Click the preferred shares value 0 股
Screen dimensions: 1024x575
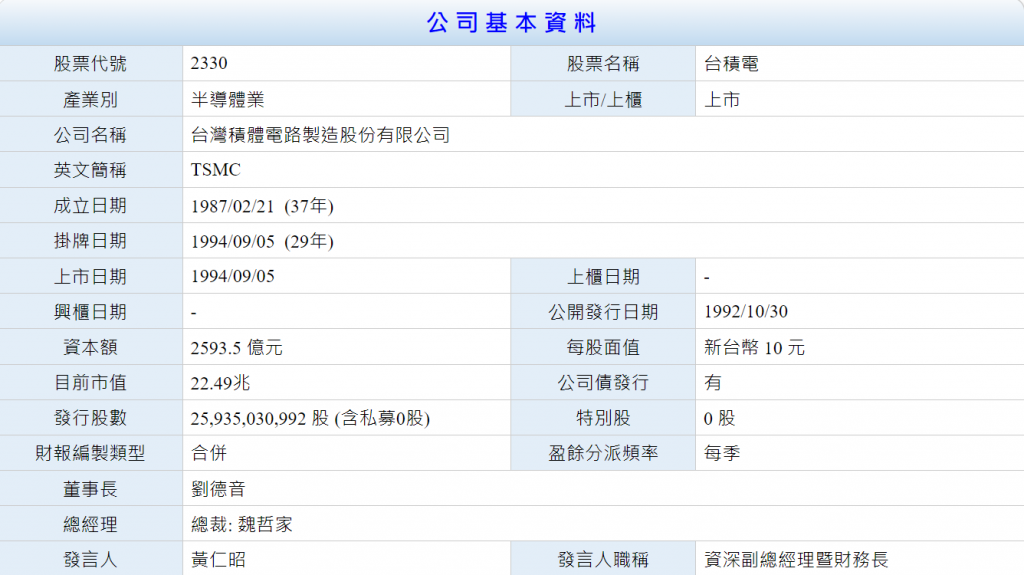click(720, 418)
